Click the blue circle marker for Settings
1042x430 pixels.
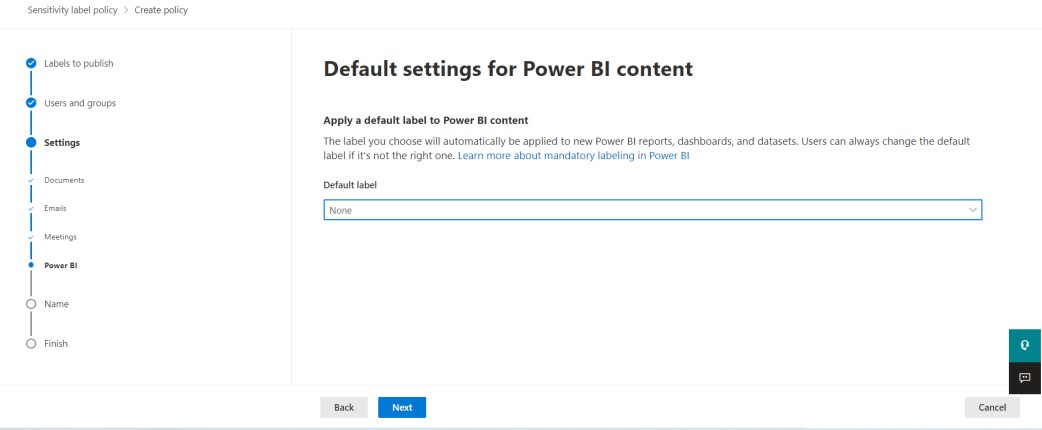[x=31, y=142]
